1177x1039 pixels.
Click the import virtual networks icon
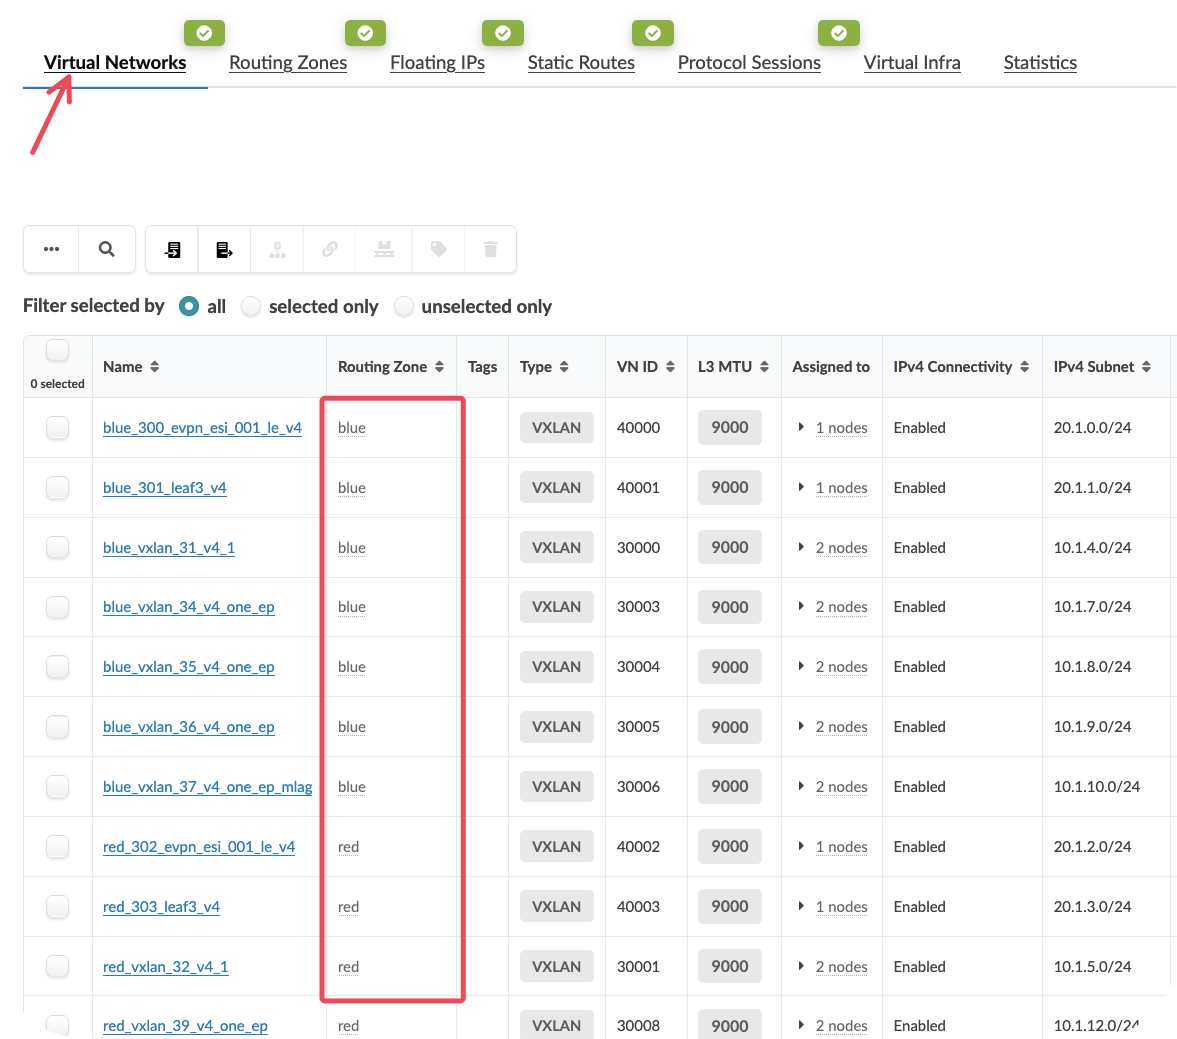pos(173,249)
